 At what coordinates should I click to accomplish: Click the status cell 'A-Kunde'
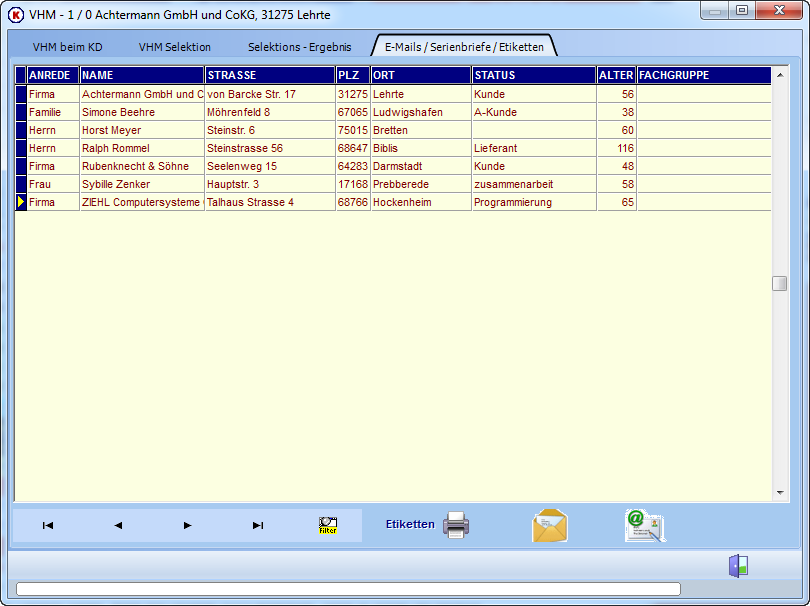pyautogui.click(x=534, y=112)
